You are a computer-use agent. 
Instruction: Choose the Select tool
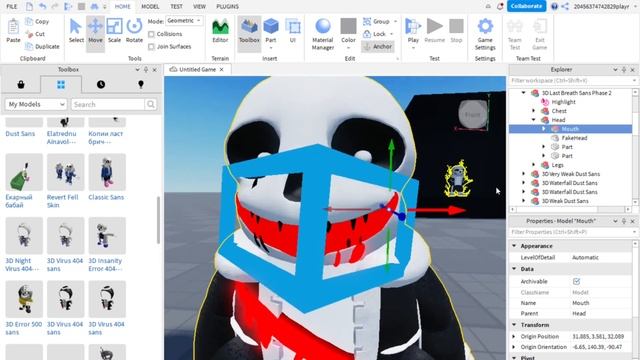coord(76,31)
